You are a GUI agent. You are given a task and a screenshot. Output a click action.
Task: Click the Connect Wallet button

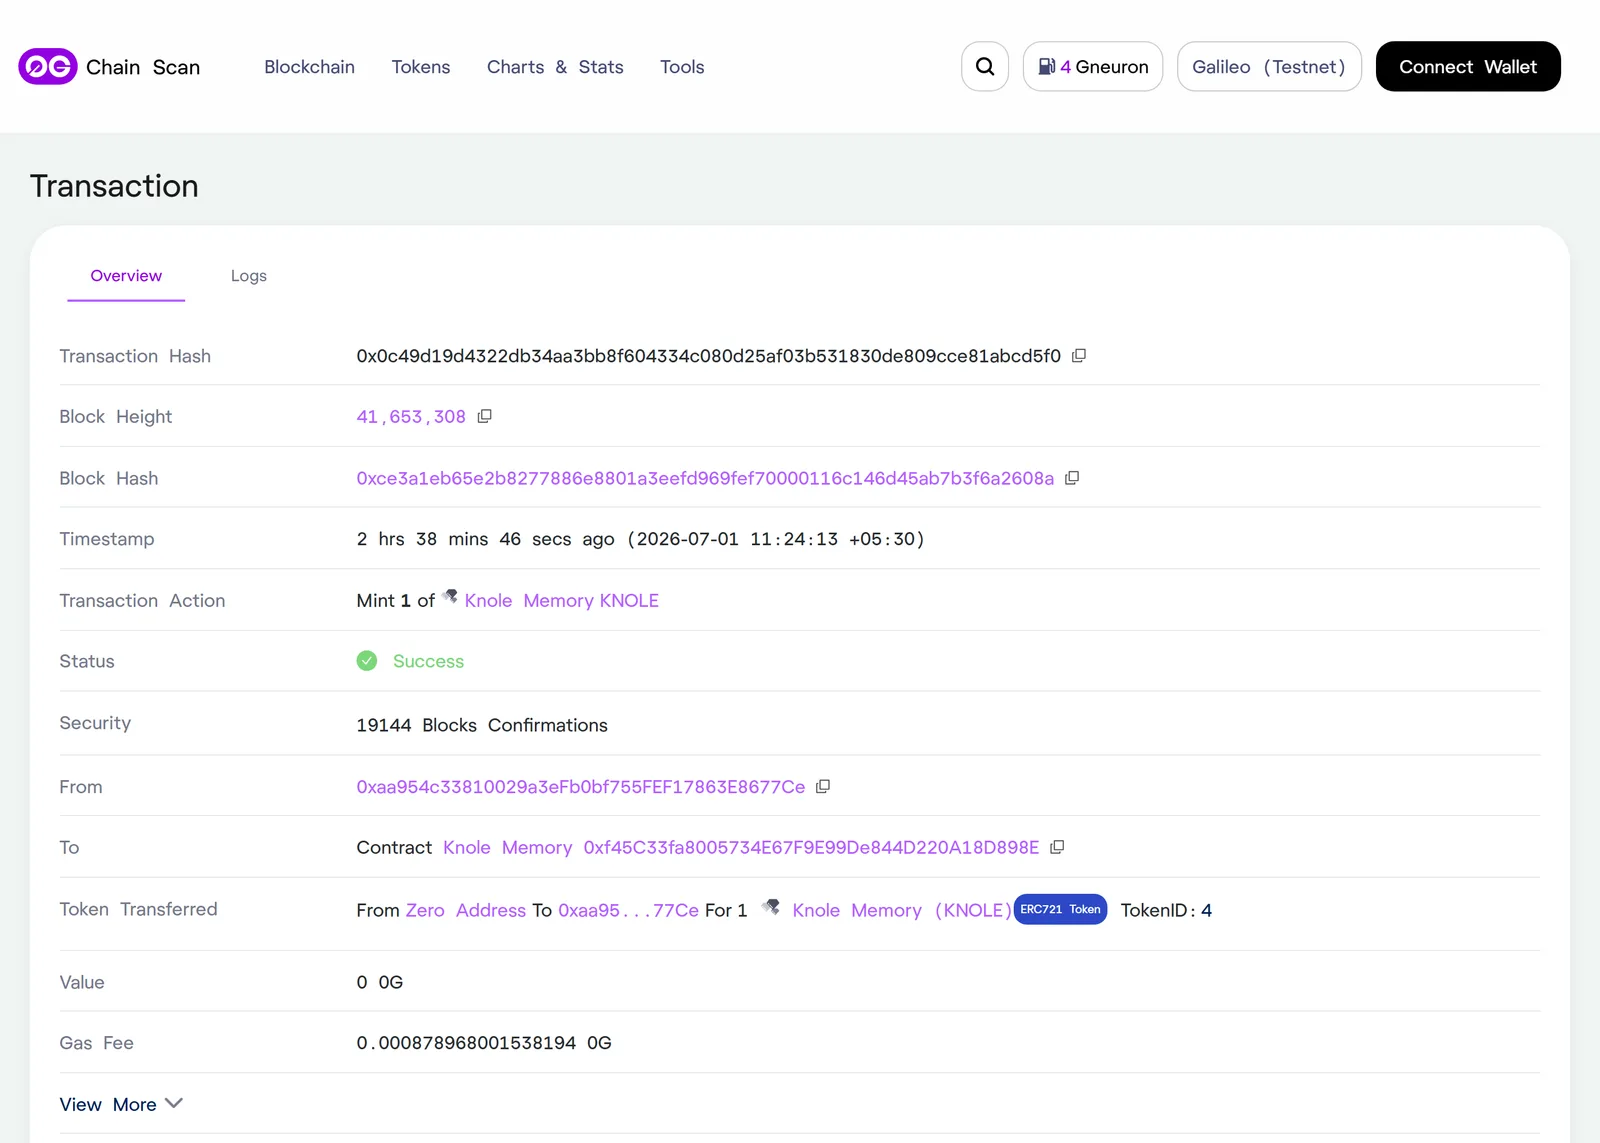click(1468, 66)
